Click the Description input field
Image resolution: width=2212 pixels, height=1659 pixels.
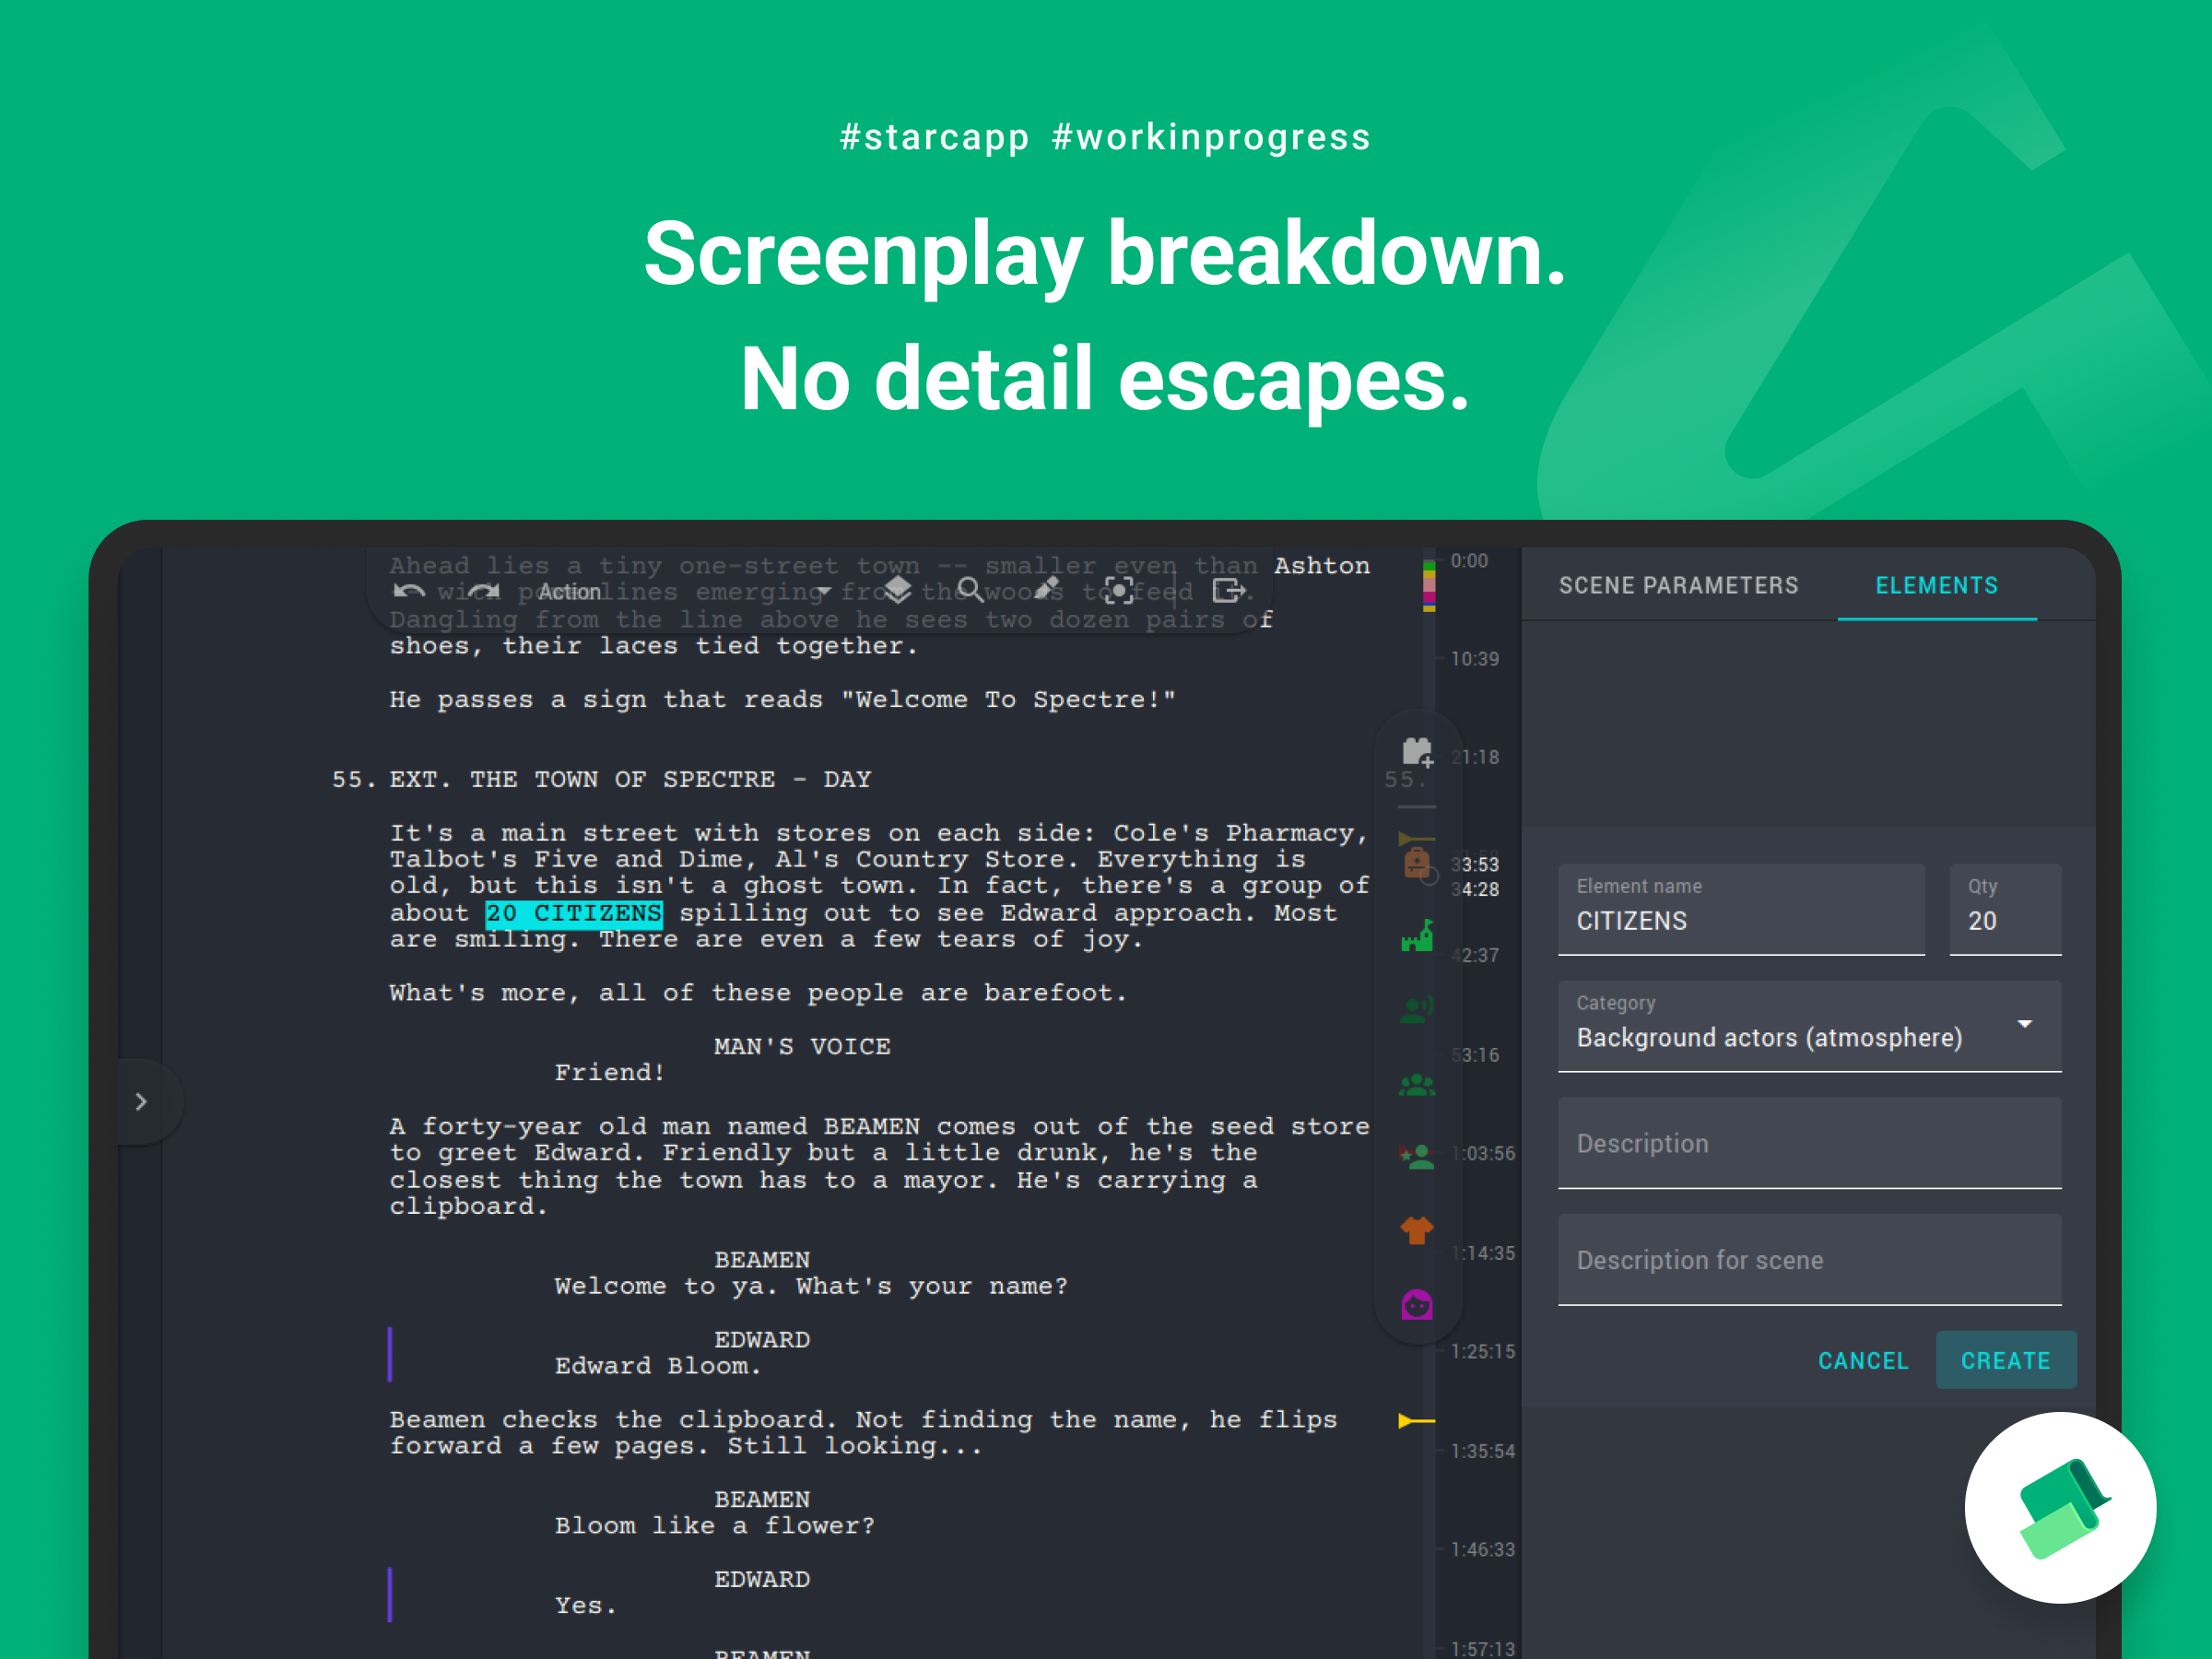click(x=1809, y=1143)
